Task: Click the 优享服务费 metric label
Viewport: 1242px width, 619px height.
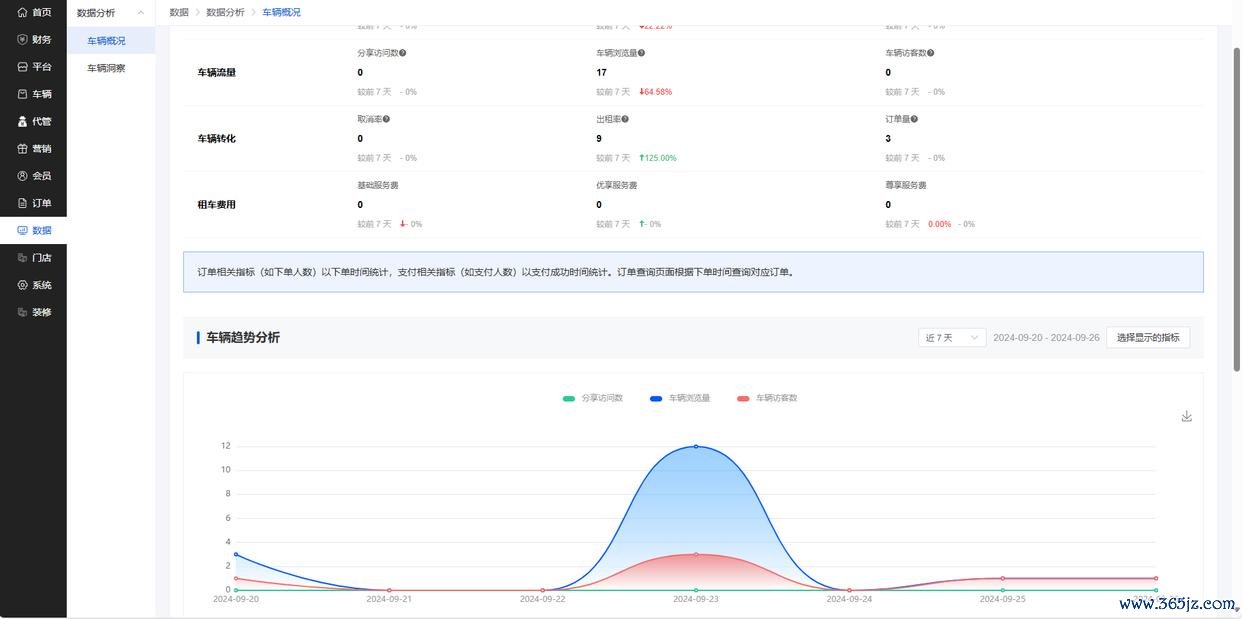Action: pos(617,185)
